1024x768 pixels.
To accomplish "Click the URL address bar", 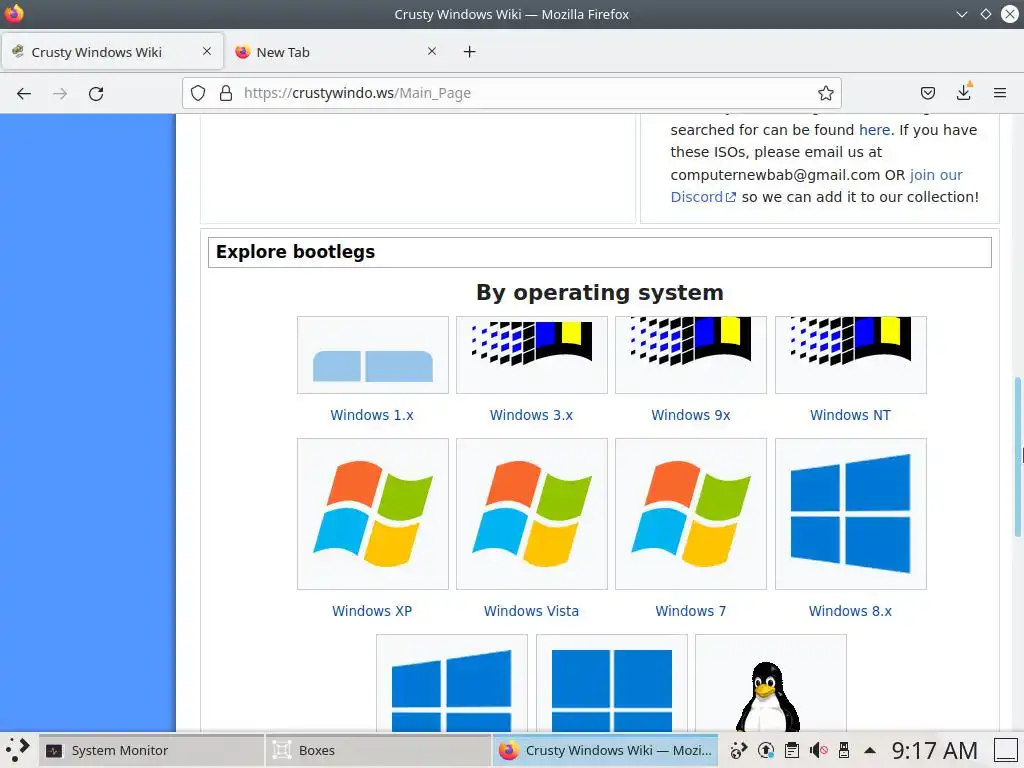I will [x=512, y=93].
